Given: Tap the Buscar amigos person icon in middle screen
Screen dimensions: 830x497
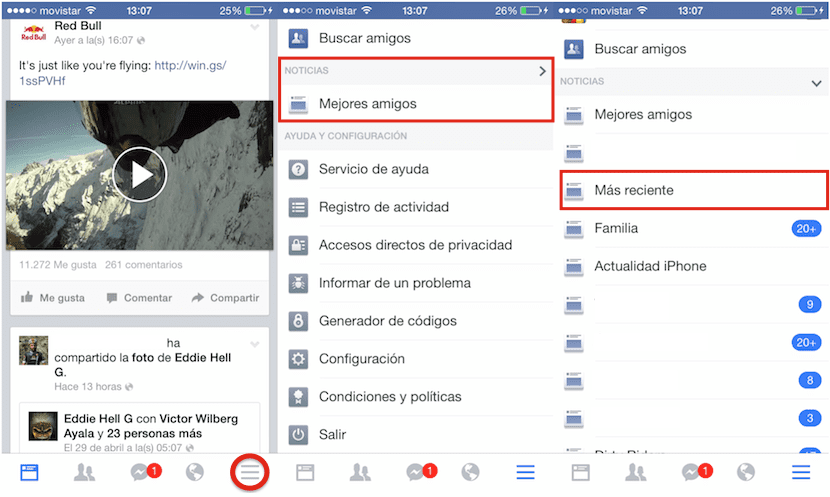Looking at the screenshot, I should coord(299,38).
